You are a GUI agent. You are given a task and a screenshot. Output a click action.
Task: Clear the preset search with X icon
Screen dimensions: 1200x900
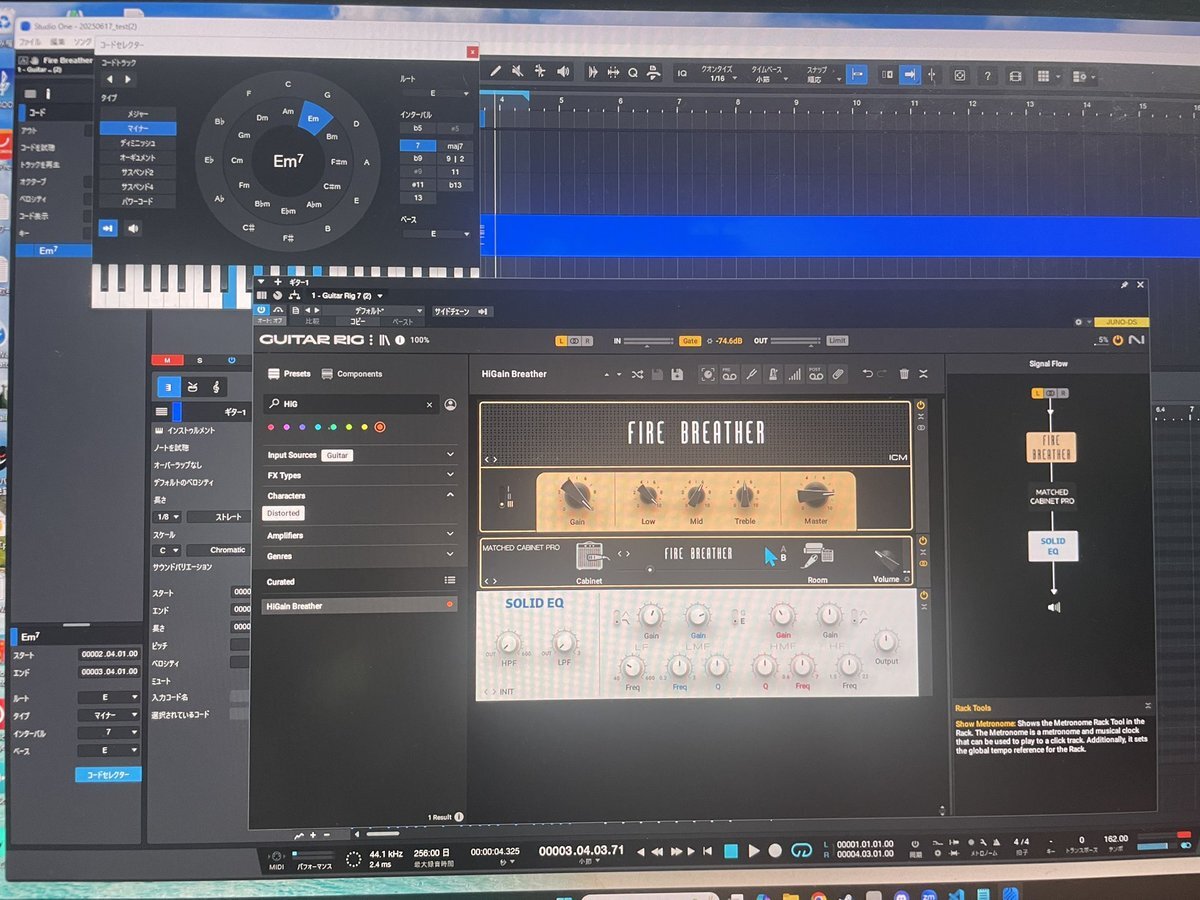(430, 404)
